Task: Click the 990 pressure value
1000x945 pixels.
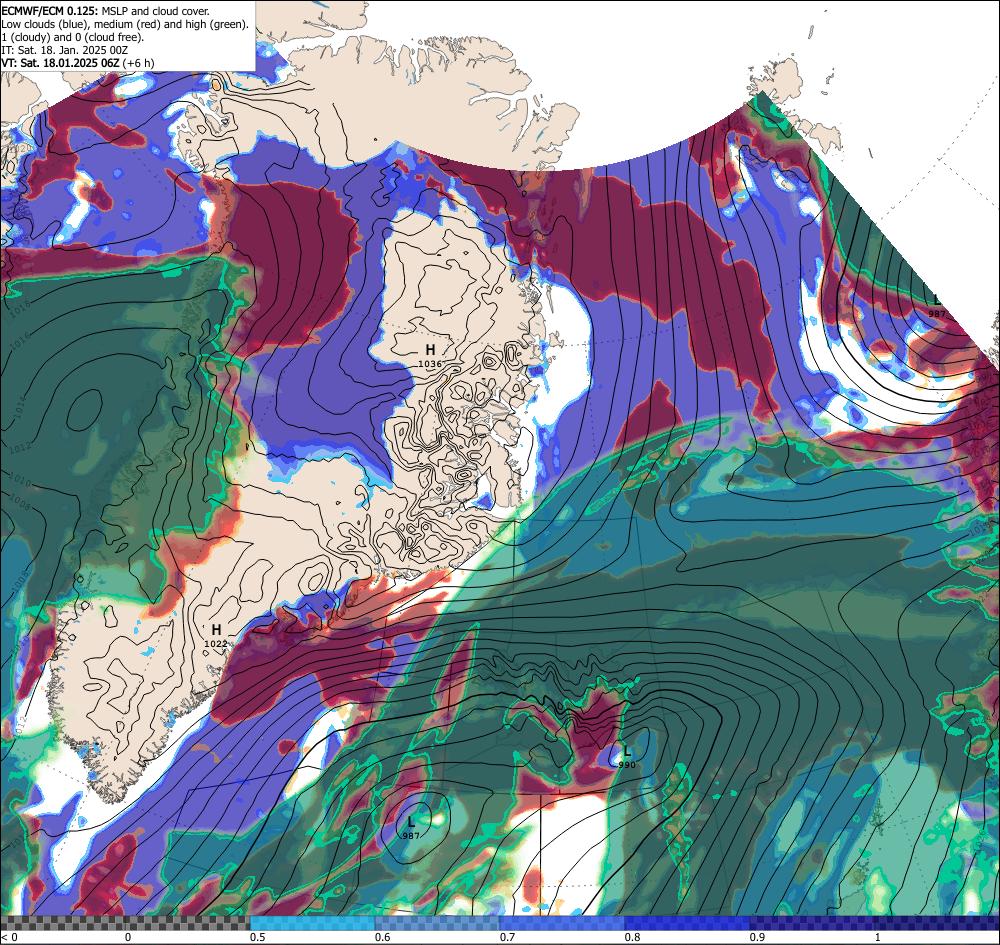Action: pos(627,765)
